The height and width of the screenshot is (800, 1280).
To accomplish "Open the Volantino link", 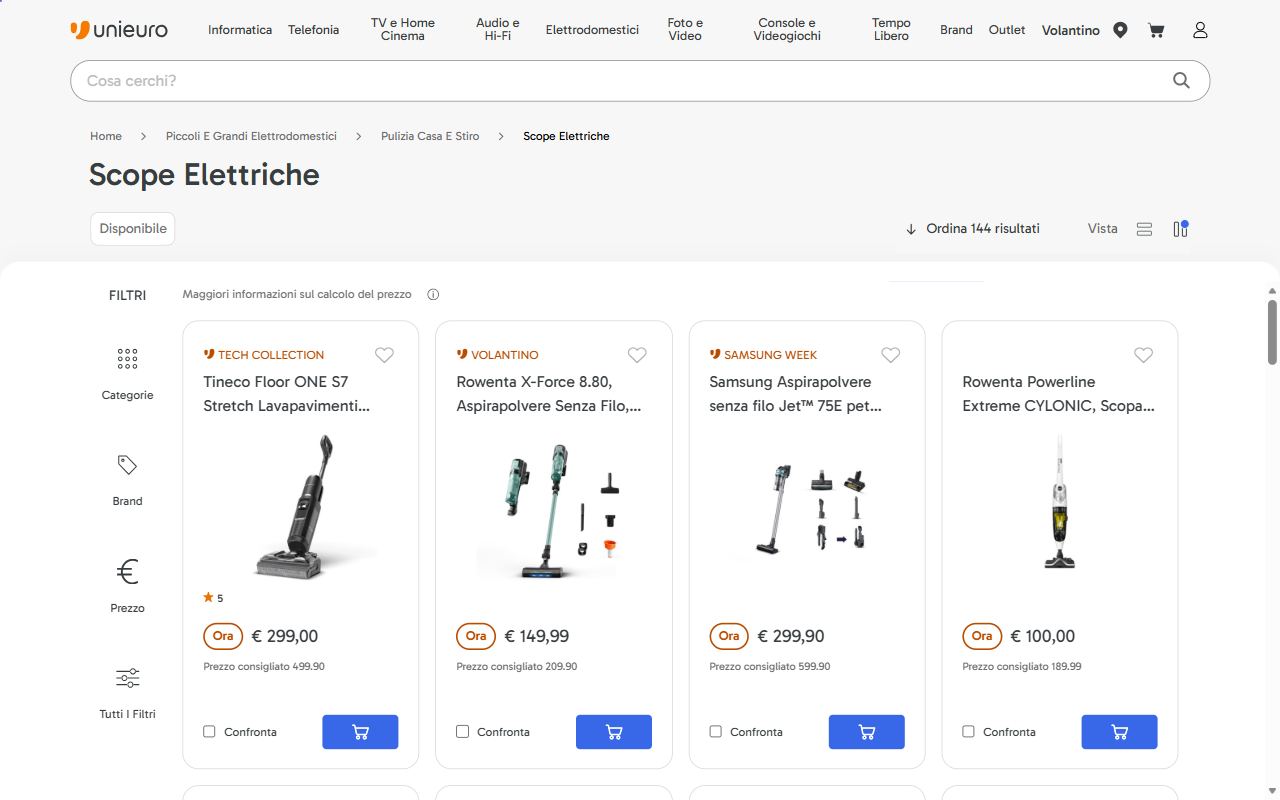I will [x=1071, y=30].
